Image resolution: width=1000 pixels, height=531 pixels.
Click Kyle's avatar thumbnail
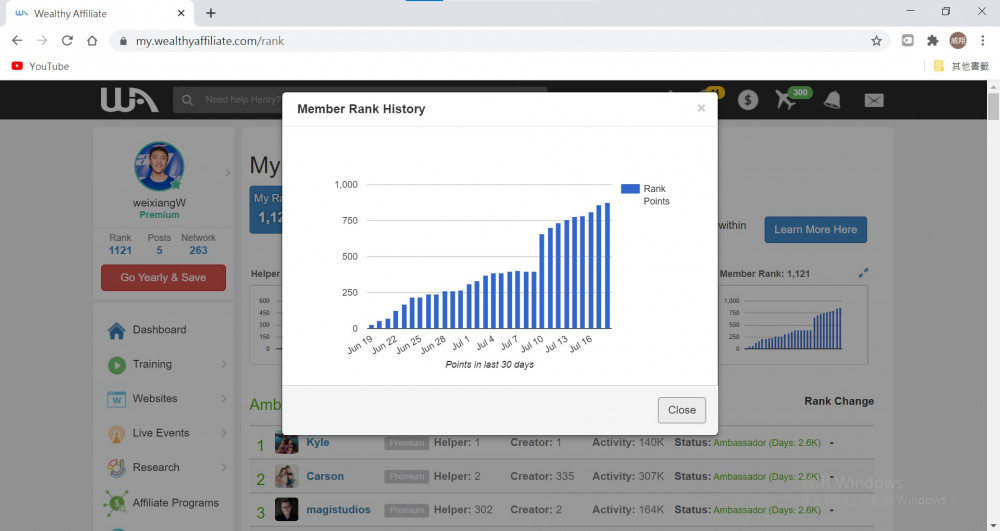tap(286, 442)
